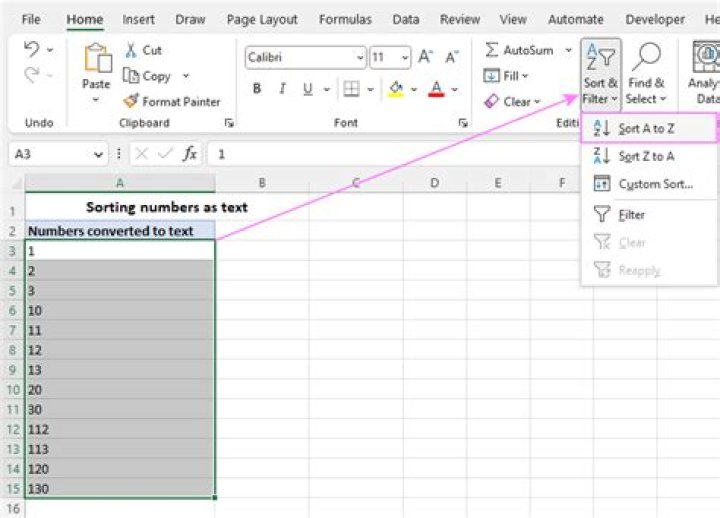
Task: Toggle Bold formatting
Action: coord(257,89)
